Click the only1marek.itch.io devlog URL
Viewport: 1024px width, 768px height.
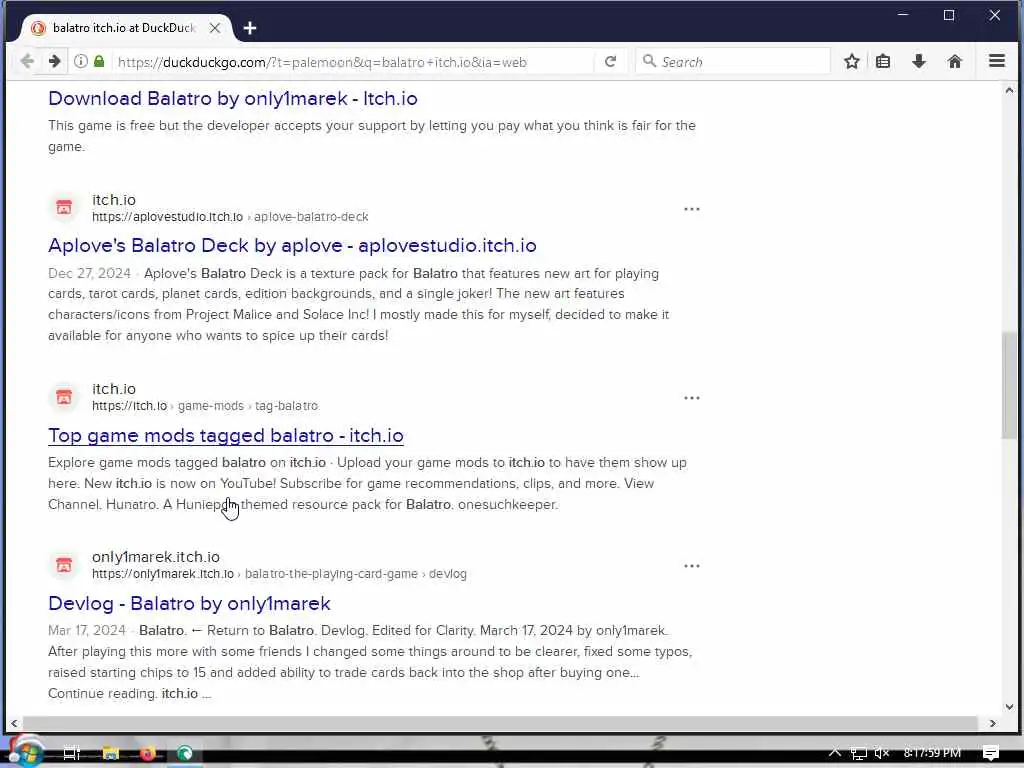coord(279,574)
